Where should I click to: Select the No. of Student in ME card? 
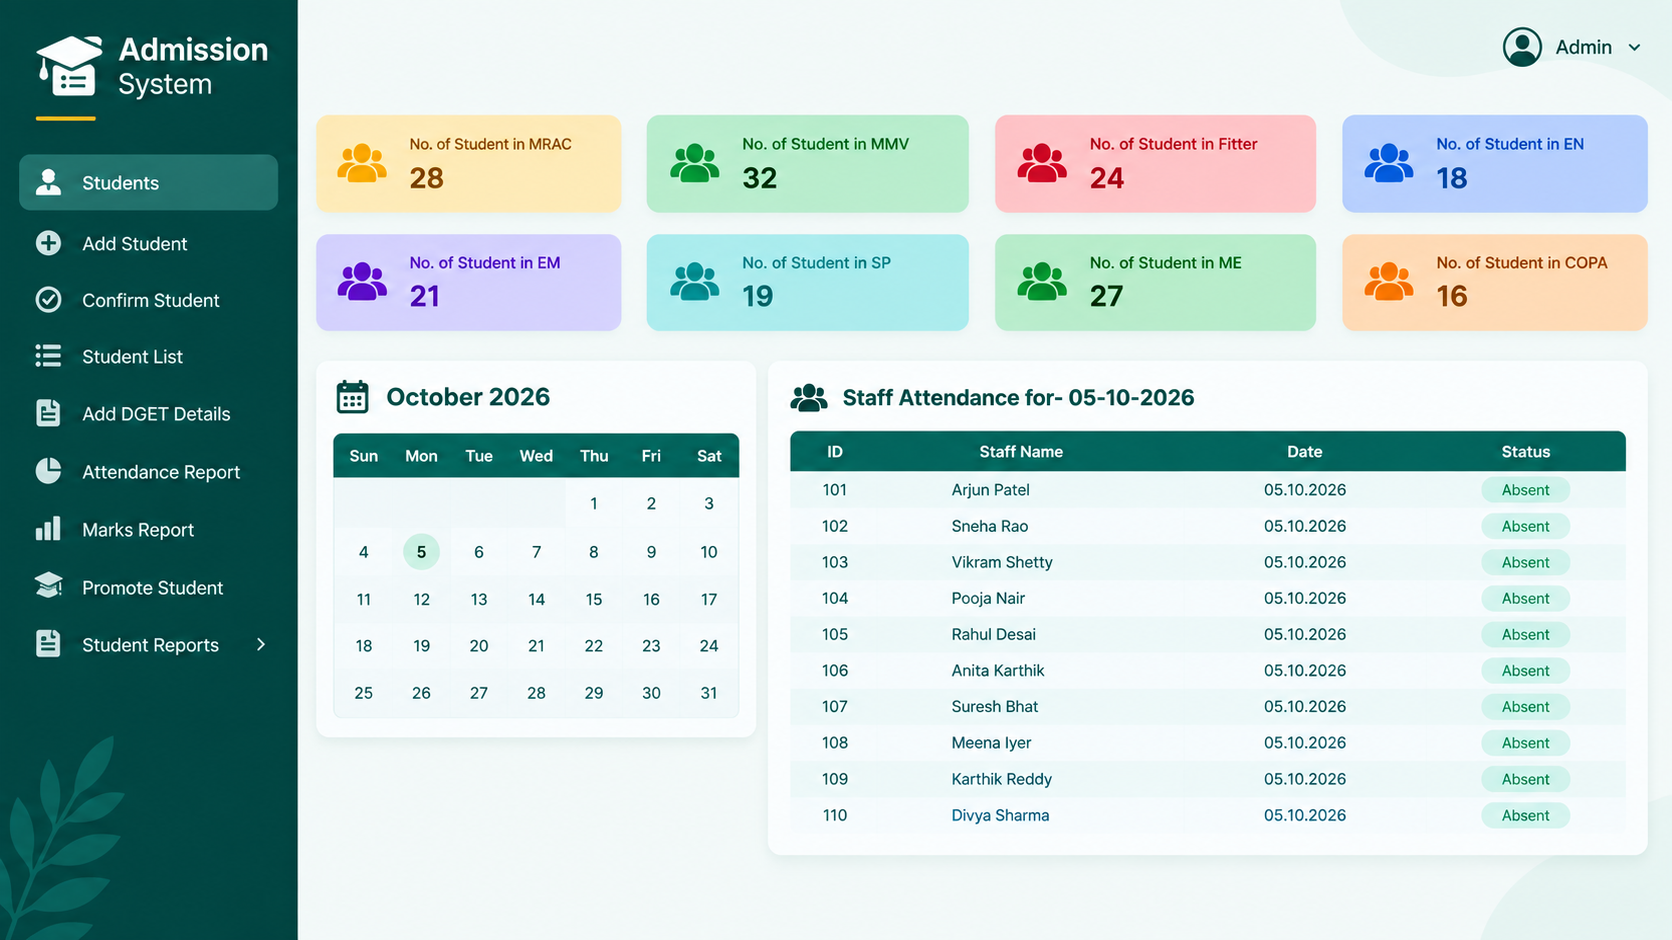pos(1155,282)
